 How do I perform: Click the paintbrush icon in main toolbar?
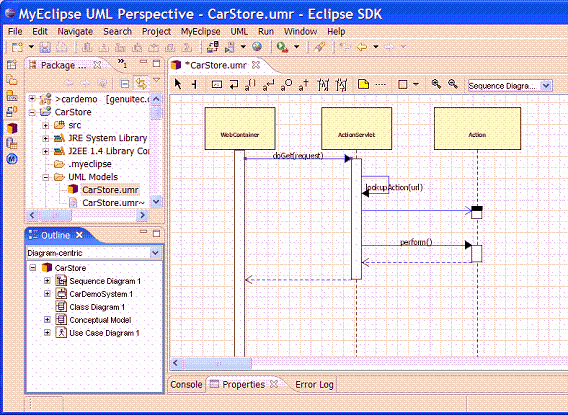[320, 47]
